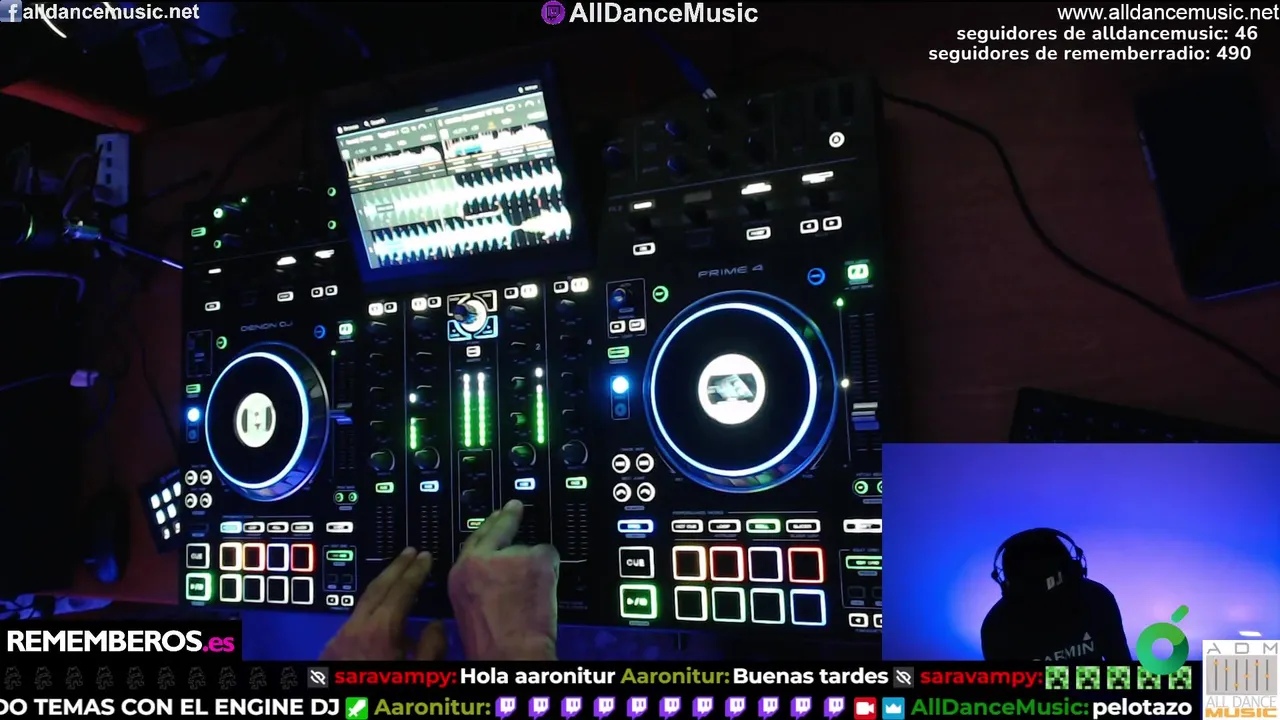1280x720 pixels.
Task: Touch the right deck jog wheel center display
Action: coord(732,388)
